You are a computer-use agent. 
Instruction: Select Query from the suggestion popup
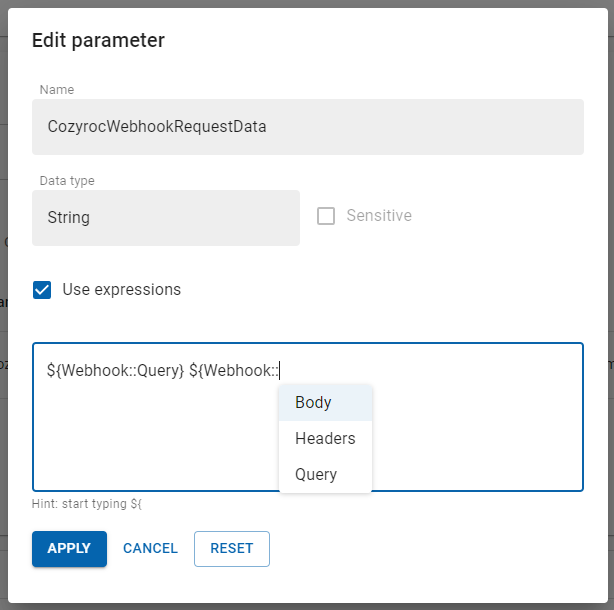coord(316,474)
